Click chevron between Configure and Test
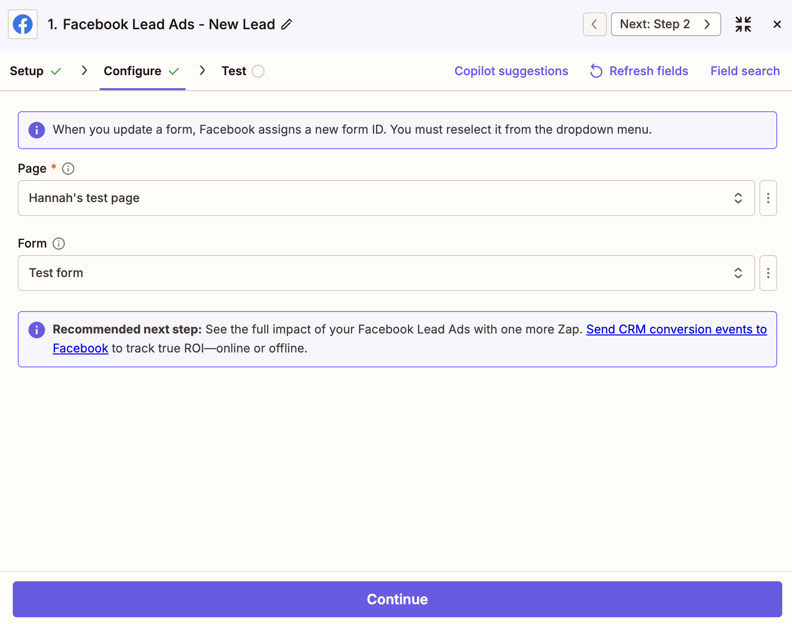Viewport: 792px width, 624px height. point(202,70)
